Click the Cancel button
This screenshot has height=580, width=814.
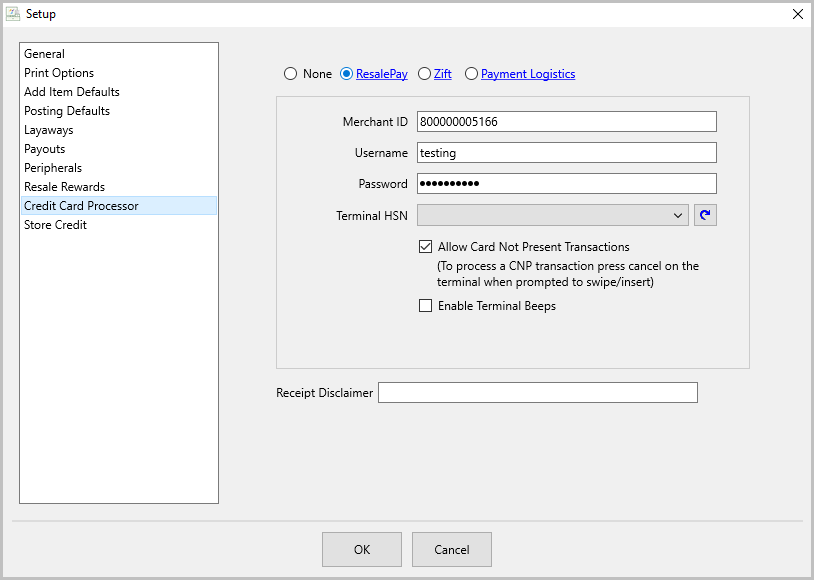click(x=452, y=549)
